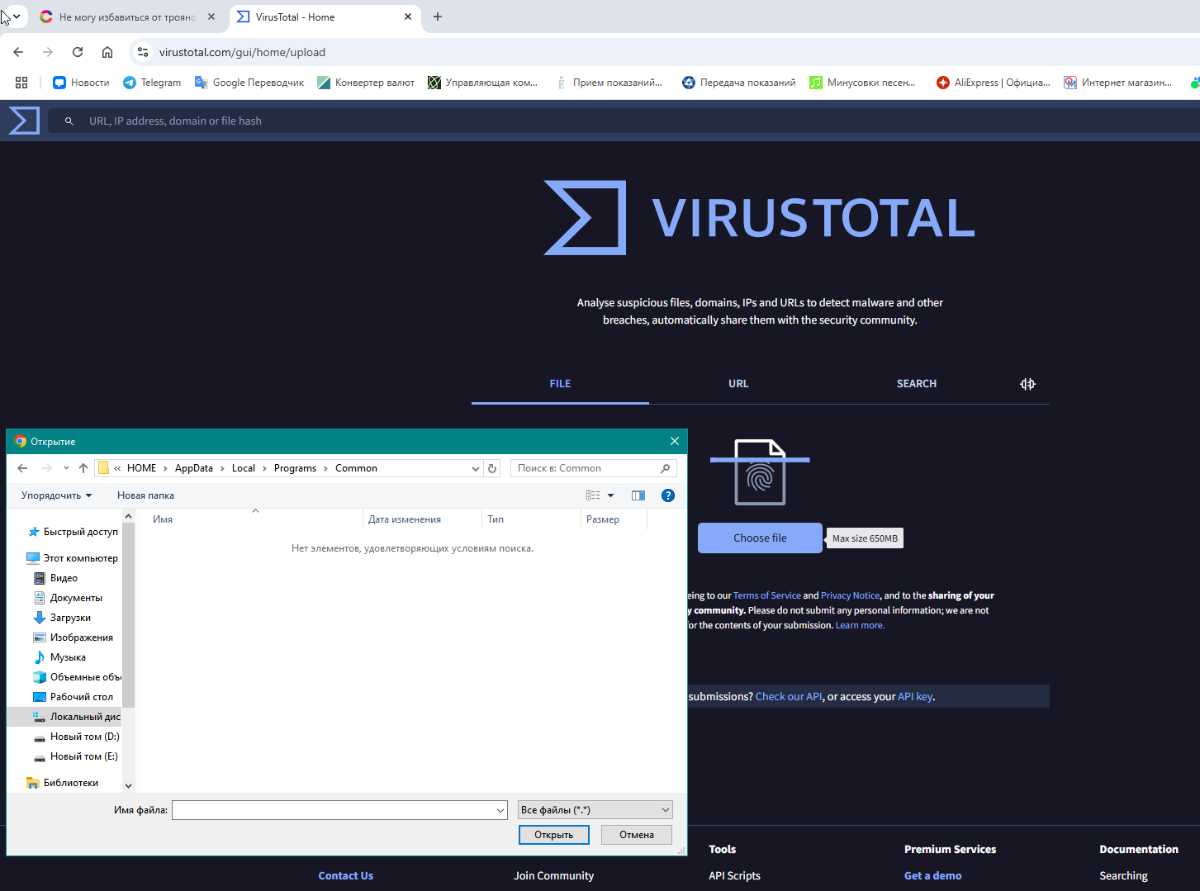Reload the page in Chrome
This screenshot has height=891, width=1200.
point(78,52)
